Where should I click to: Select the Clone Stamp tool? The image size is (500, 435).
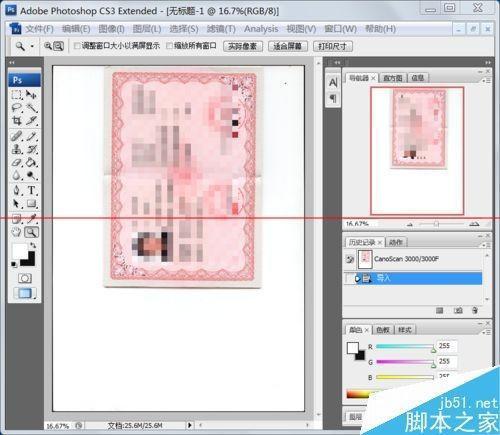point(16,149)
